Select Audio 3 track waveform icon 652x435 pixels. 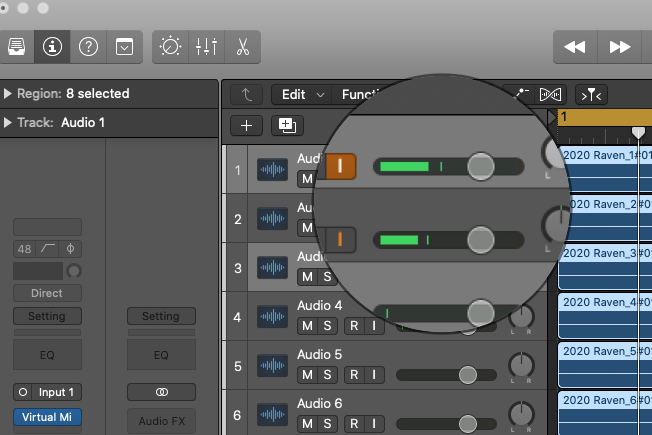pos(272,267)
